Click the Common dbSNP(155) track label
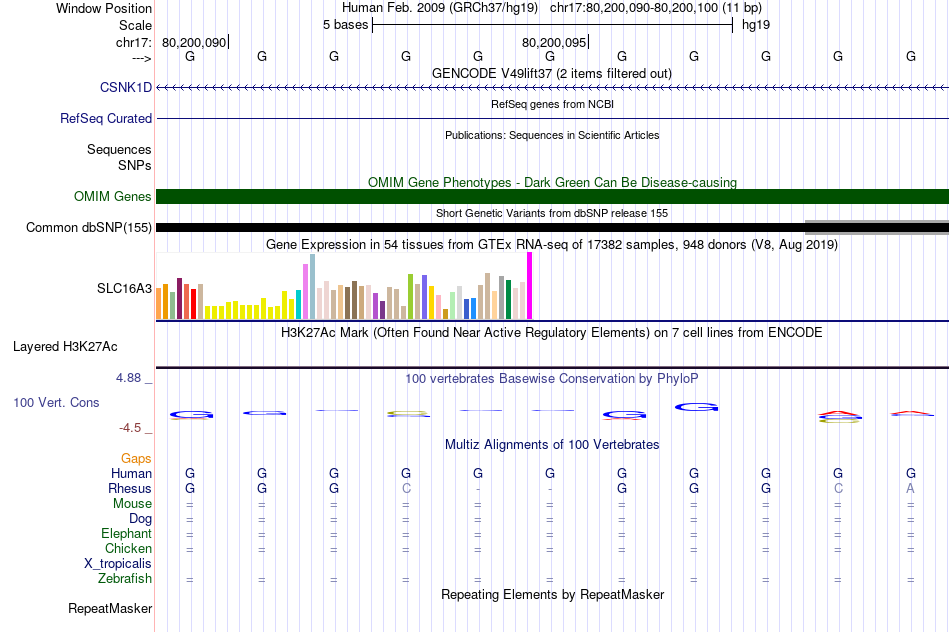This screenshot has height=632, width=950. [89, 227]
